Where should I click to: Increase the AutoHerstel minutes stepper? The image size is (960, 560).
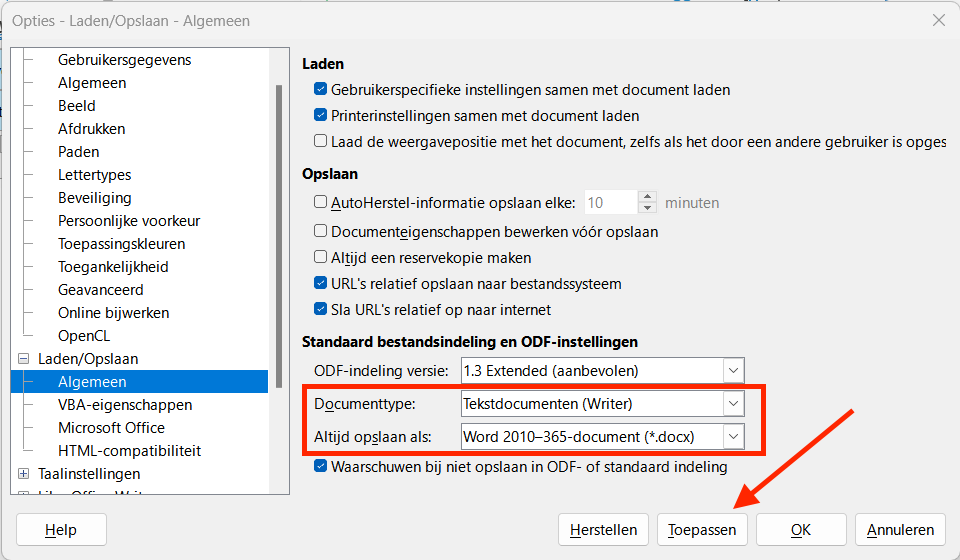tap(648, 196)
